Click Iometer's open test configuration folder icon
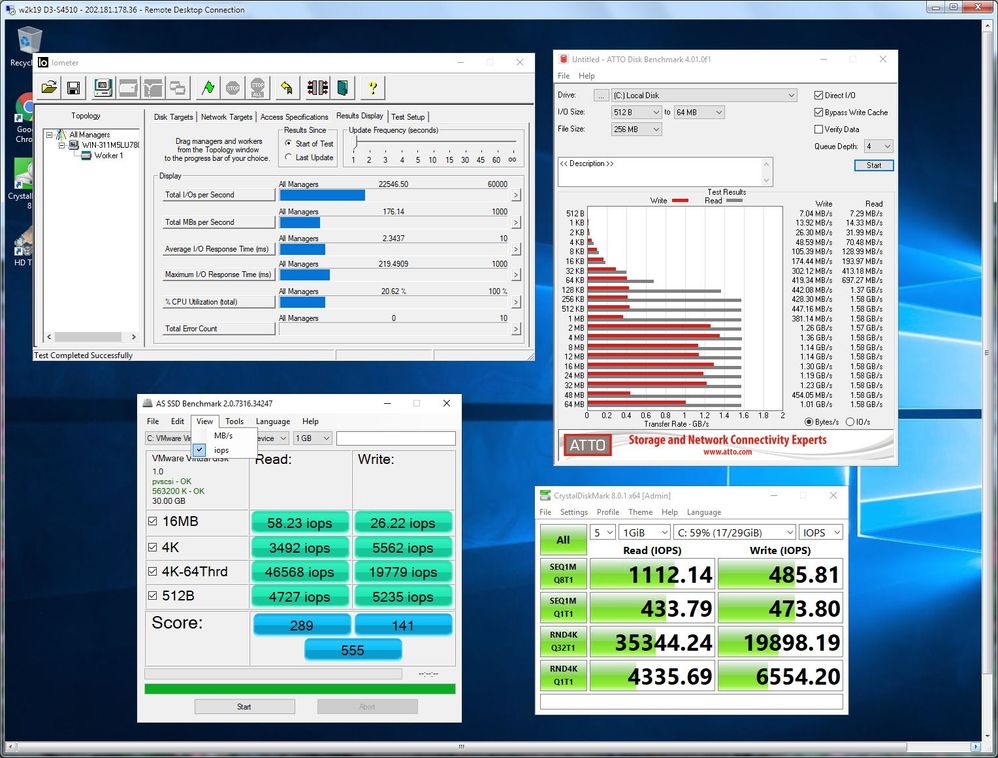Image resolution: width=998 pixels, height=758 pixels. click(50, 88)
